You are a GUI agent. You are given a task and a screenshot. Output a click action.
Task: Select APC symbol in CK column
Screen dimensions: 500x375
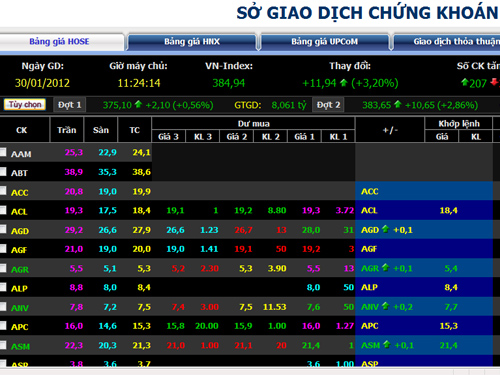coord(20,327)
